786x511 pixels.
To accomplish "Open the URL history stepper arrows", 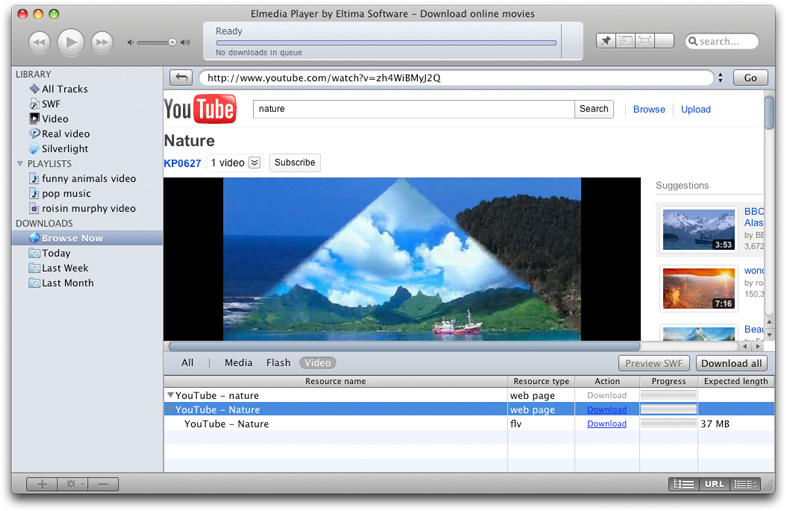I will tap(720, 78).
